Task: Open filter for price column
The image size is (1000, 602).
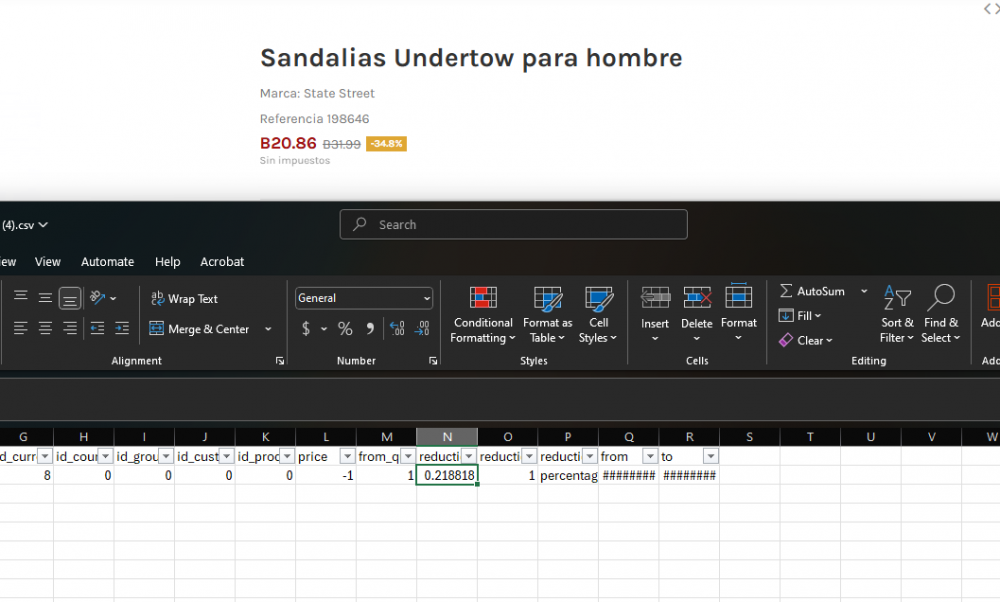Action: pos(347,457)
